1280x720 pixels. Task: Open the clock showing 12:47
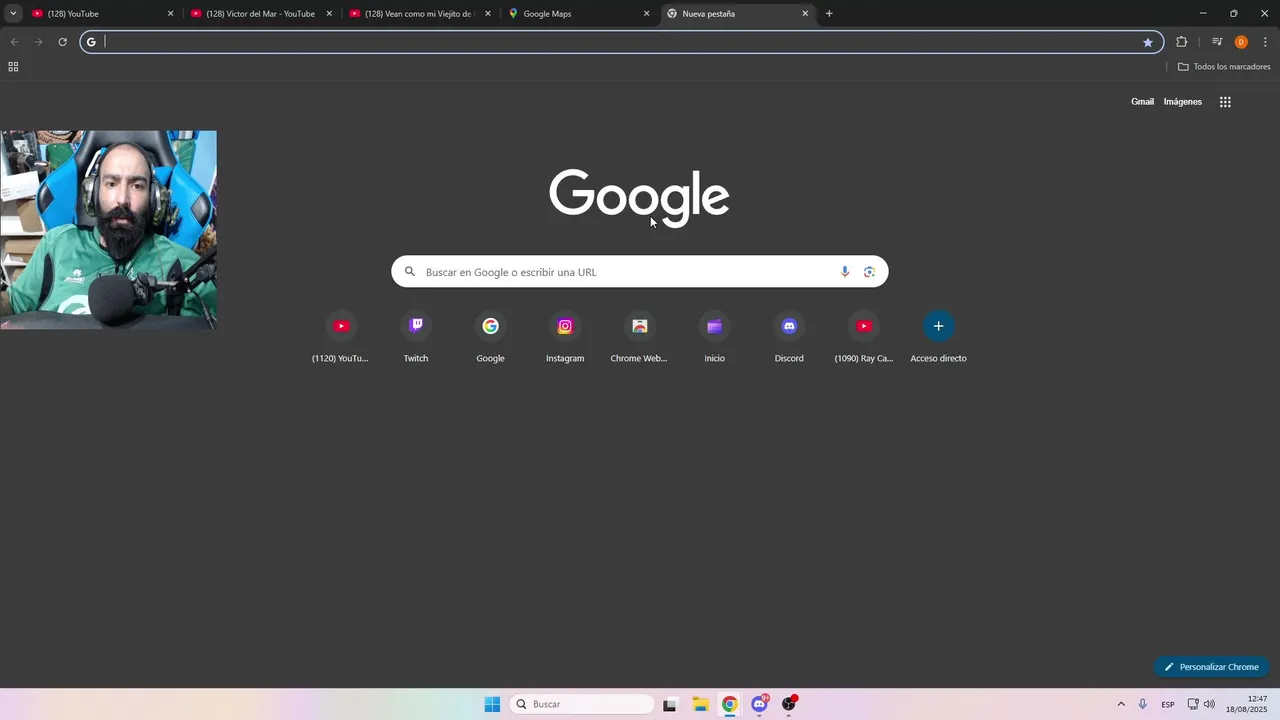tap(1249, 704)
